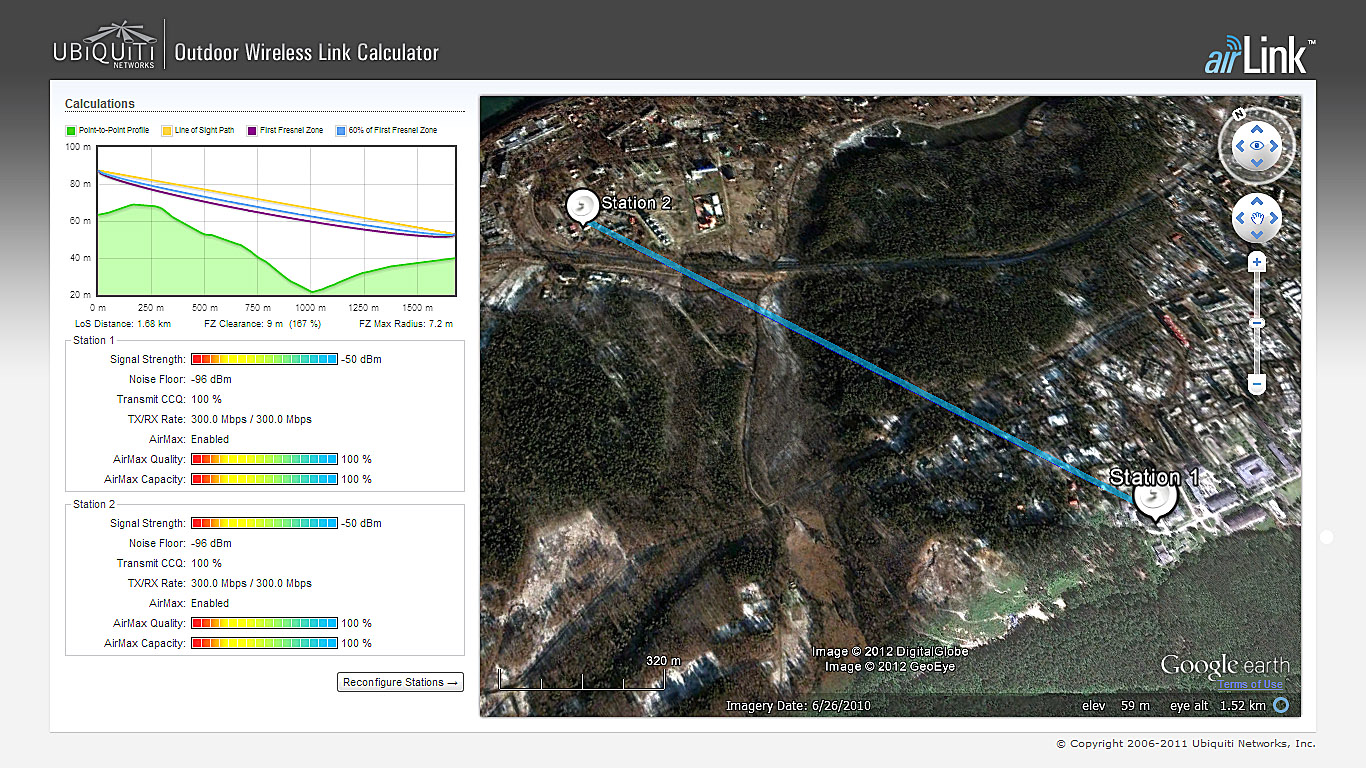Click 'Outdoor Wireless Link Calculator' title
The height and width of the screenshot is (768, 1366).
307,53
